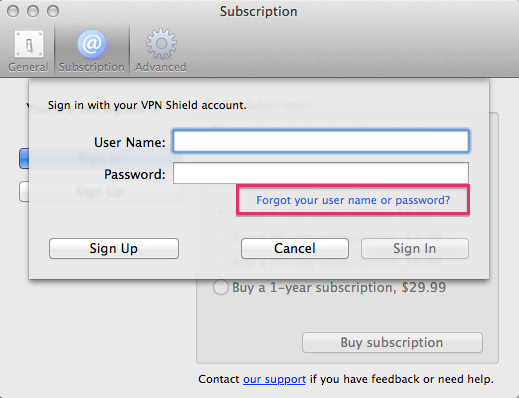Screen dimensions: 519x398
Task: Click the Subscription window title text
Action: coord(258,12)
